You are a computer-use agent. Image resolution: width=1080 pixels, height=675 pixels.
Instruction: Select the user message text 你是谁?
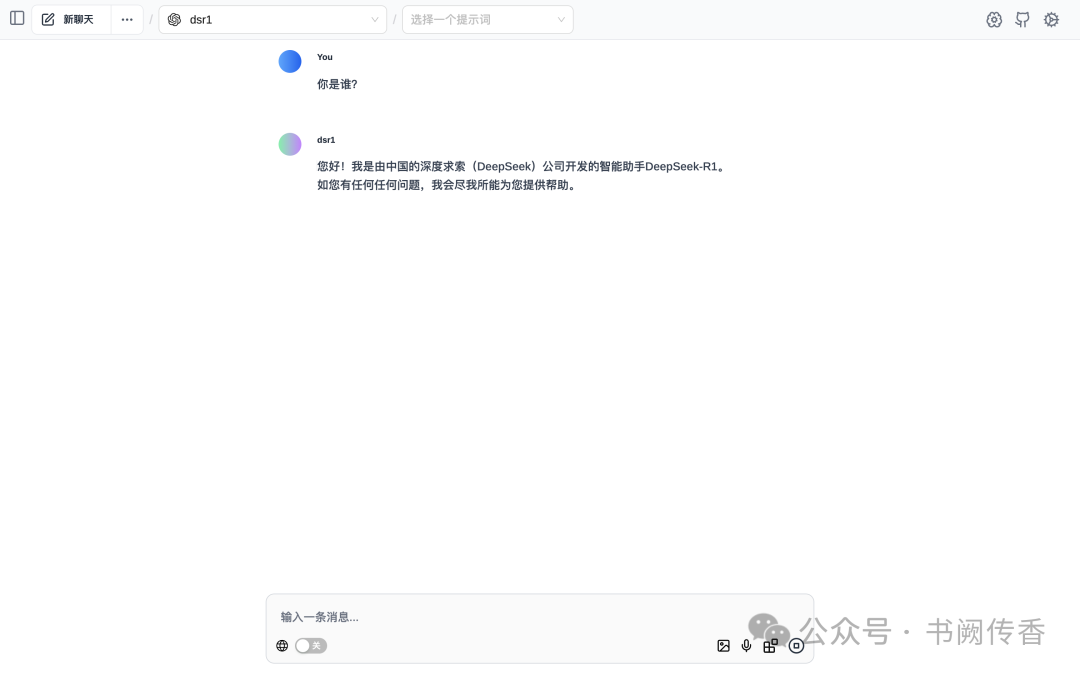pos(338,84)
